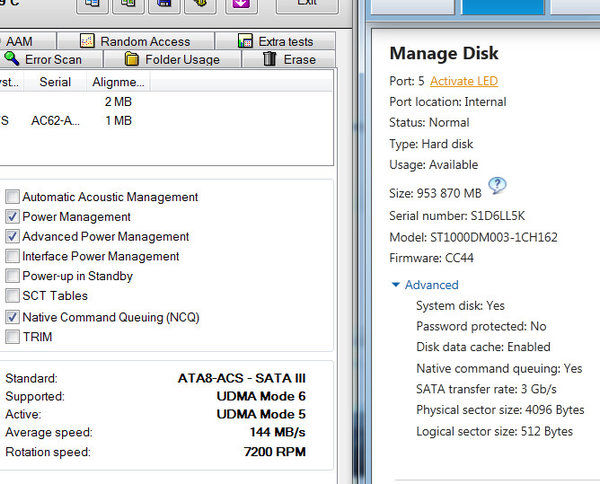Click the Disk data cache: Enabled entry
The width and height of the screenshot is (600, 484).
click(483, 347)
